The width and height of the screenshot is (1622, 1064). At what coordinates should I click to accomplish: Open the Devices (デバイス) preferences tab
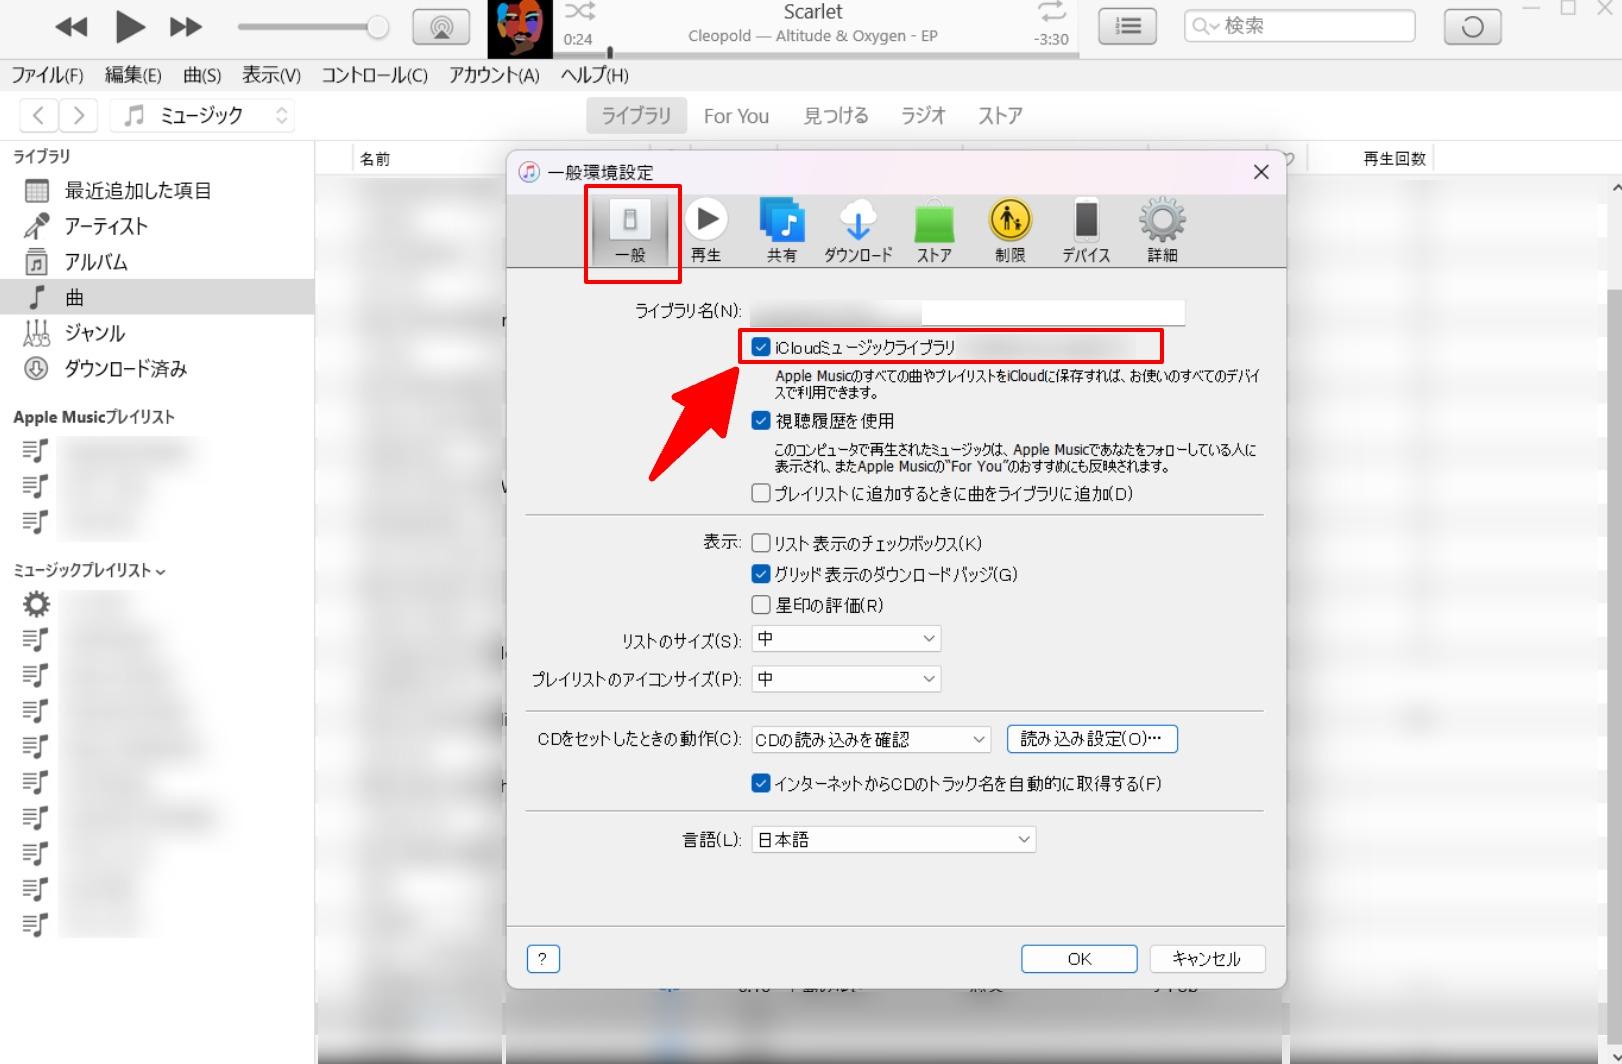1086,232
